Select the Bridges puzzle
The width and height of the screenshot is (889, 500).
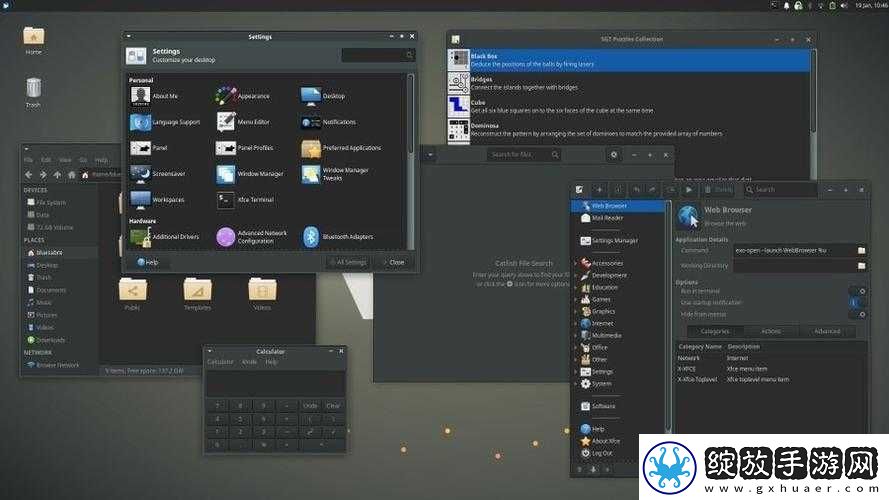(x=629, y=83)
